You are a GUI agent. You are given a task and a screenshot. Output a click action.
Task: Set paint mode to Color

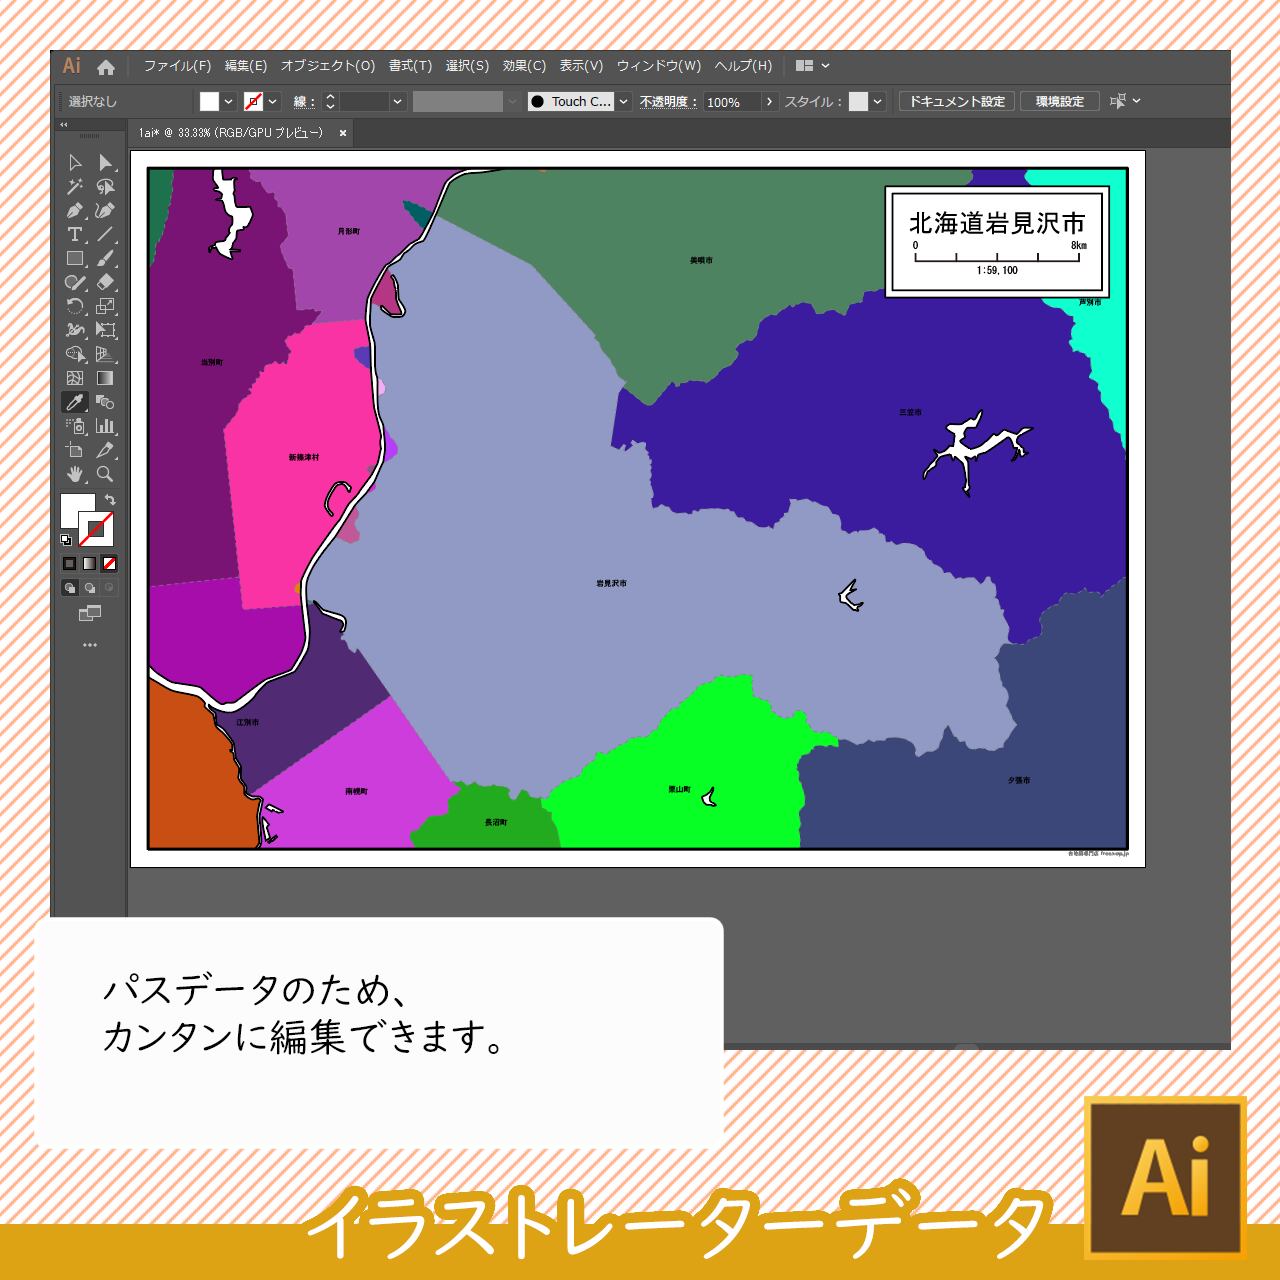pyautogui.click(x=69, y=564)
